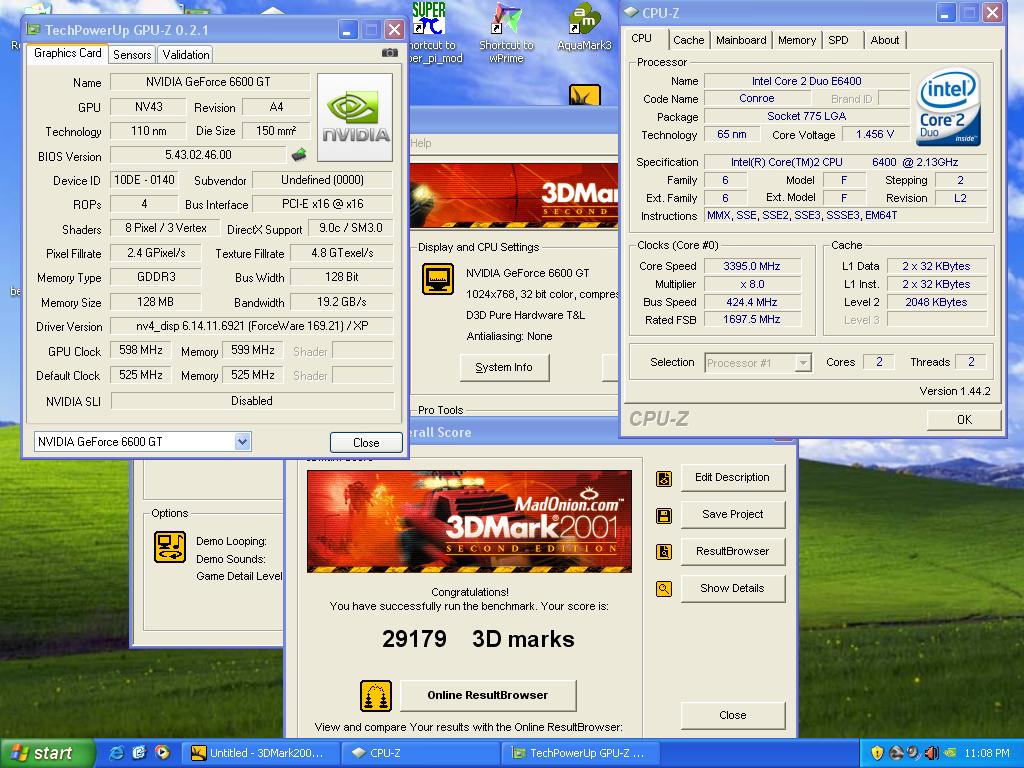Open the Mainboard tab in CPU-Z

[741, 40]
